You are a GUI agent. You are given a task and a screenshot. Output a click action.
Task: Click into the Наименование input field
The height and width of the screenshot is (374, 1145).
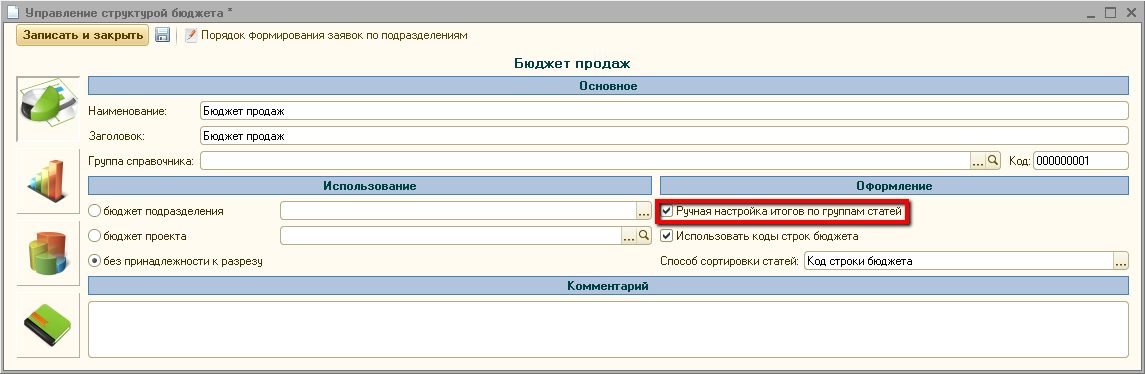pos(665,111)
